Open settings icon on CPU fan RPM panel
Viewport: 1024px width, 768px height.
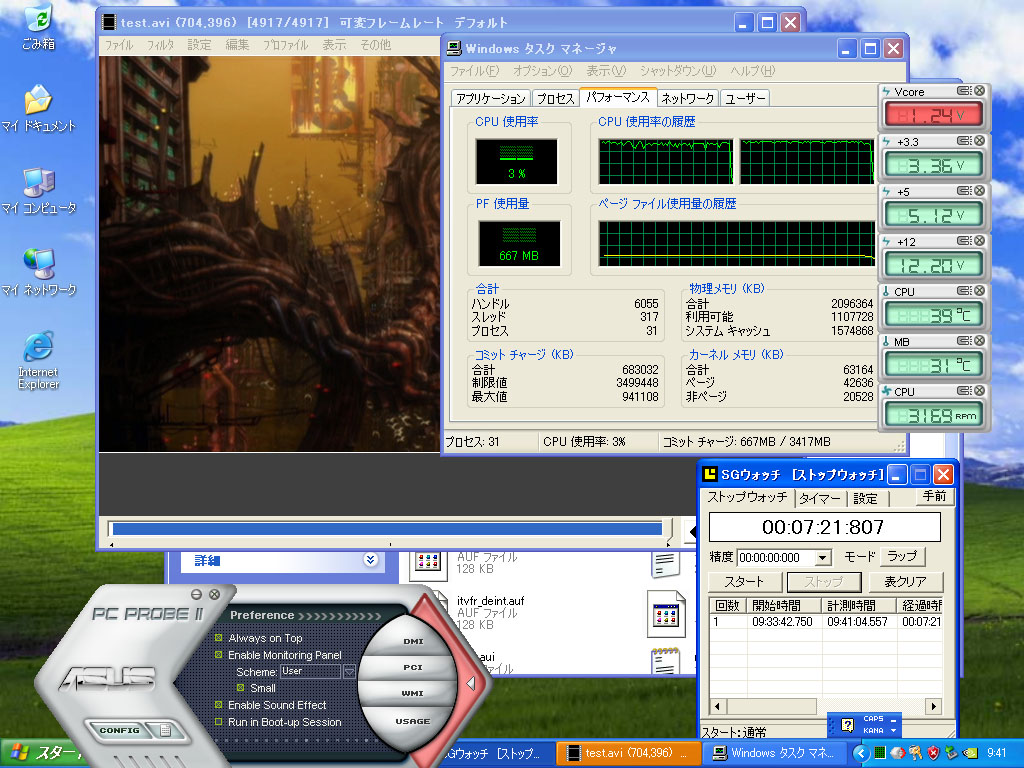965,391
